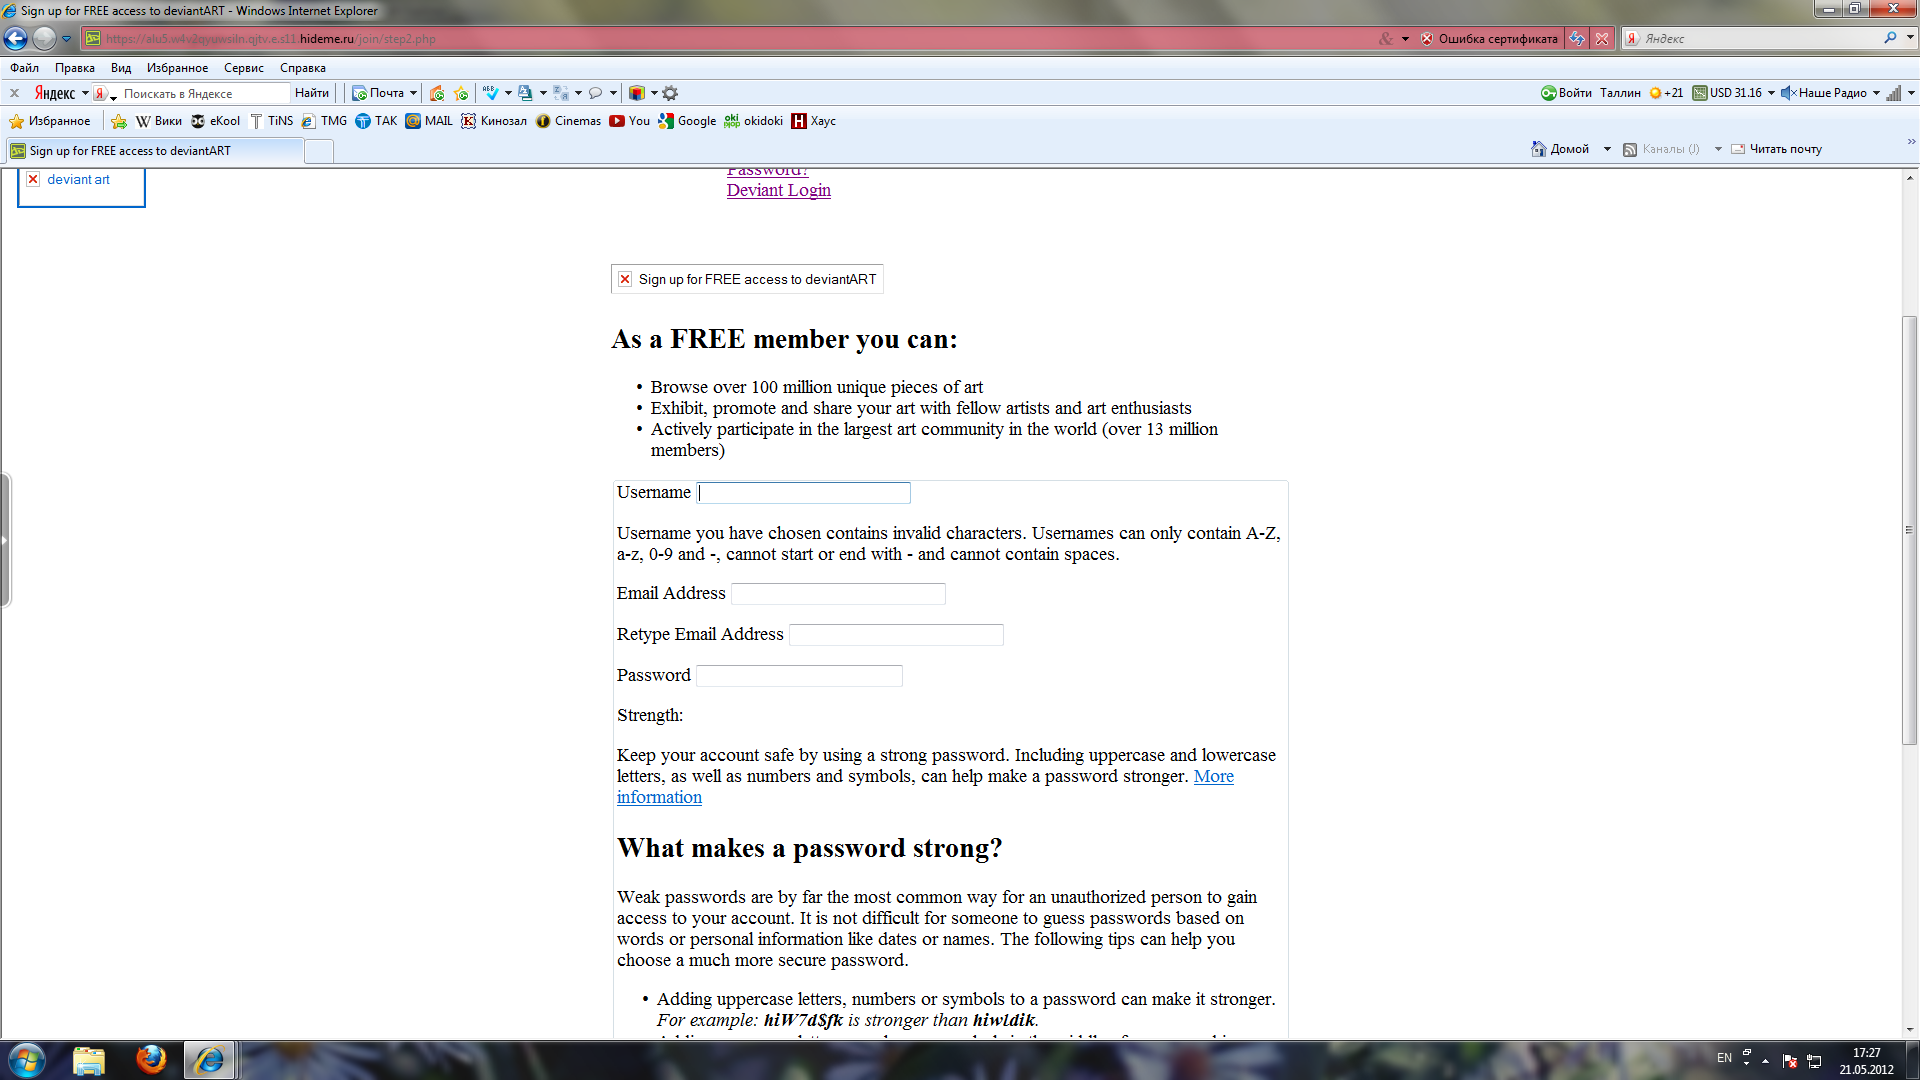Screen dimensions: 1920x1080
Task: Click the search magnifier in Яндекс box
Action: (1890, 38)
